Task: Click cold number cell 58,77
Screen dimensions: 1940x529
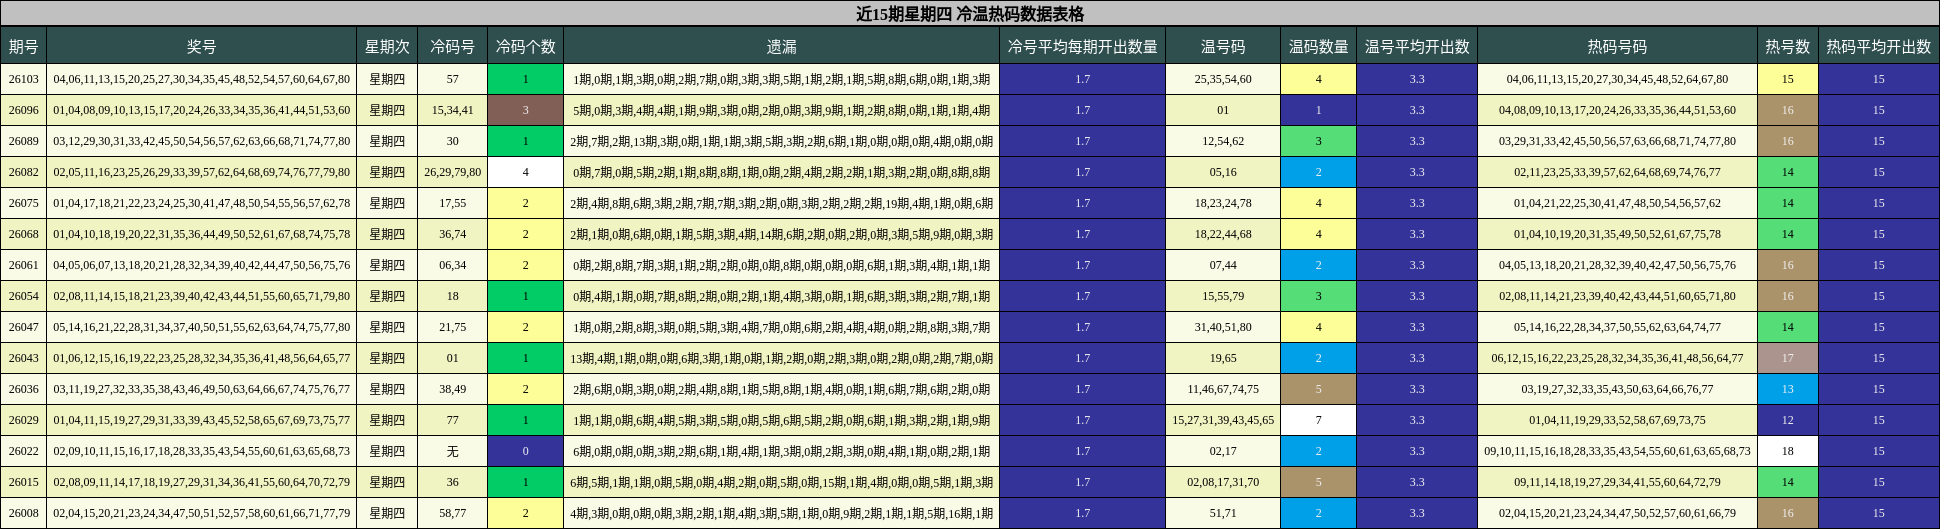Action: click(x=452, y=513)
